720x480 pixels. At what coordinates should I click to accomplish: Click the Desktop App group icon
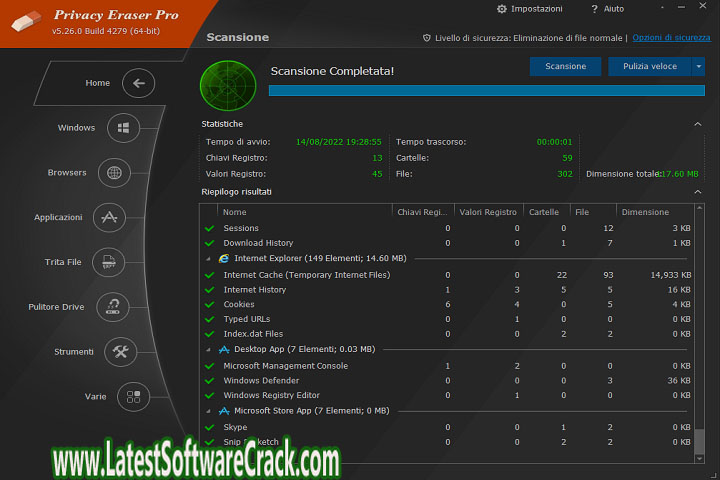coord(224,350)
